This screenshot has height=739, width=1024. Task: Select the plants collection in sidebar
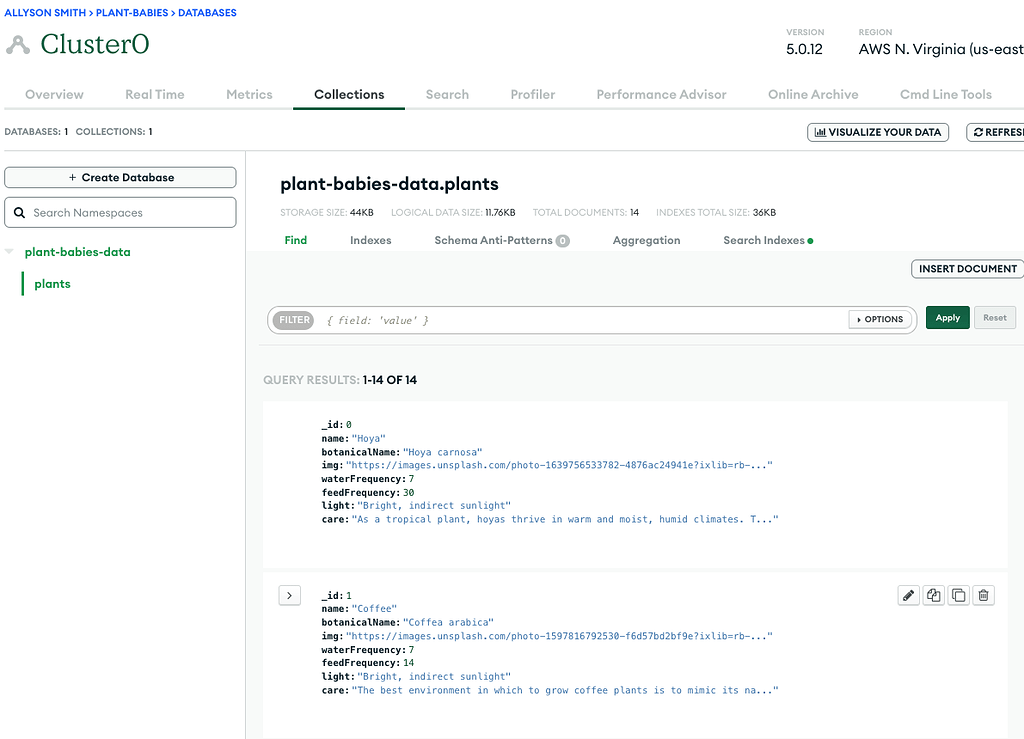[52, 284]
